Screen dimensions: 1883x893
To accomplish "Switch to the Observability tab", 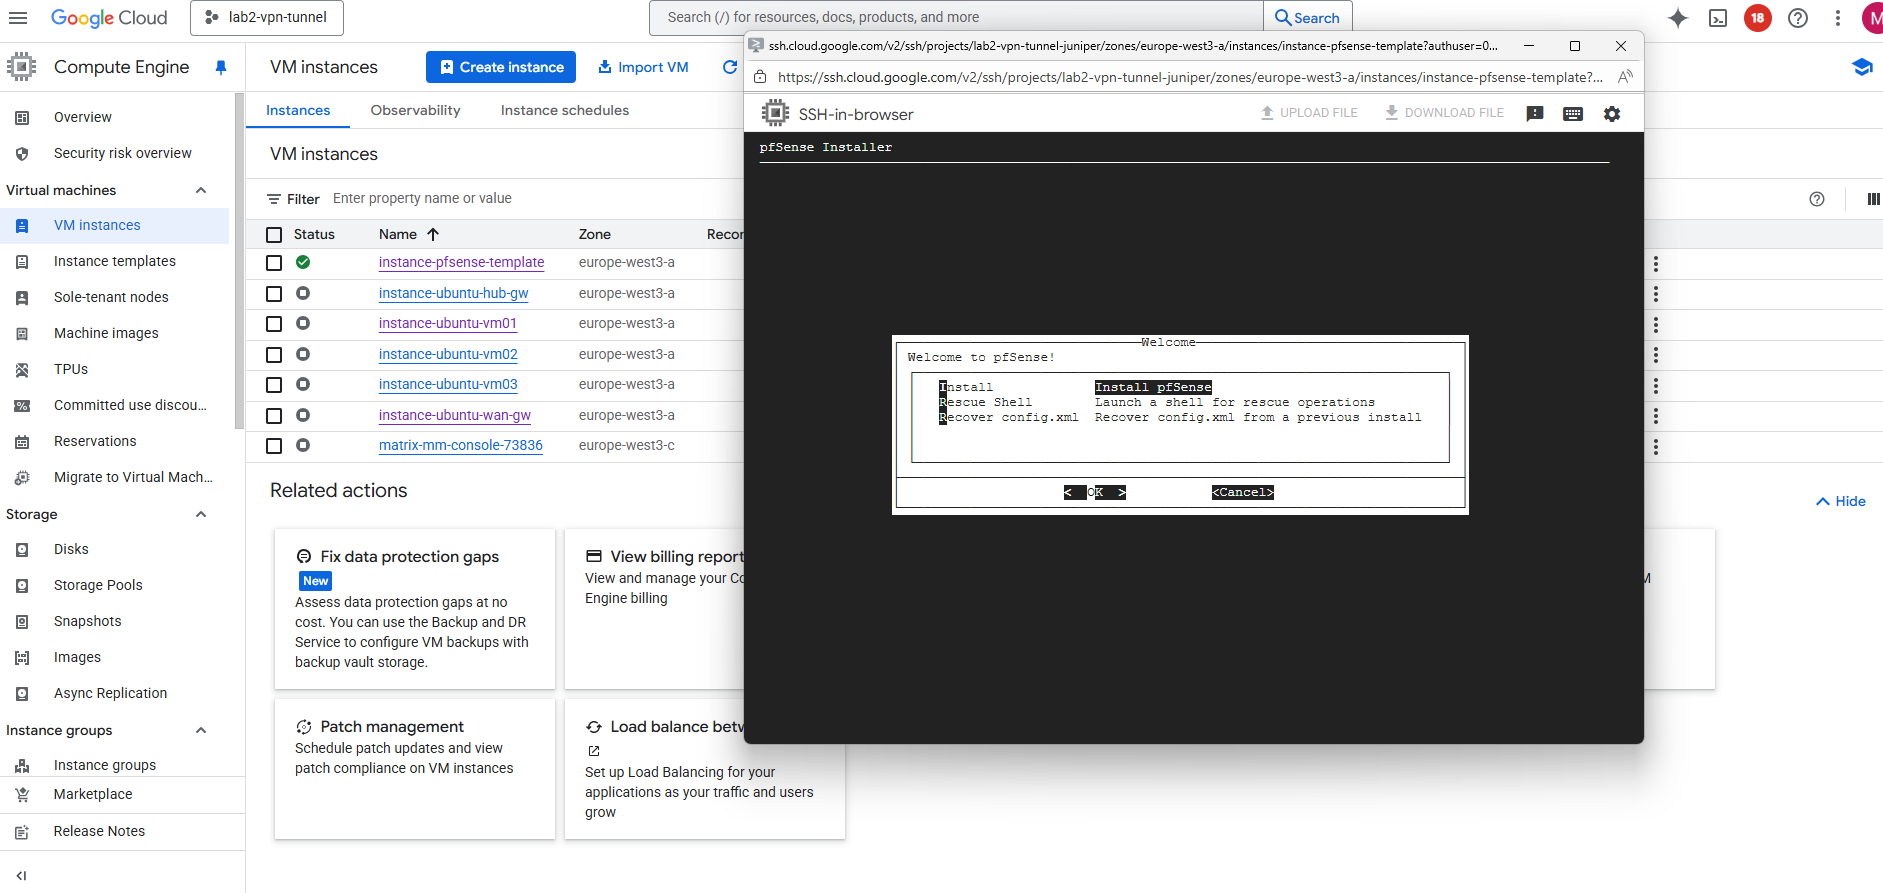I will click(x=415, y=110).
